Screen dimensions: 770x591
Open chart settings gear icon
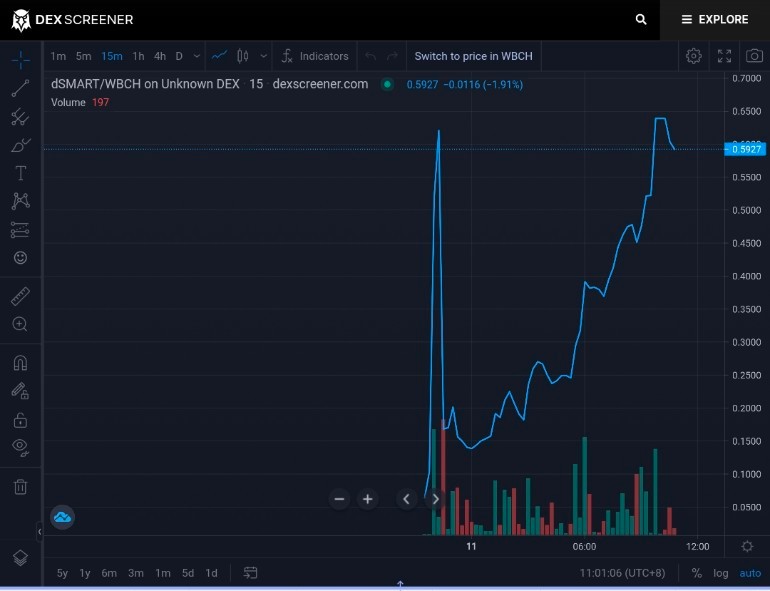(693, 56)
